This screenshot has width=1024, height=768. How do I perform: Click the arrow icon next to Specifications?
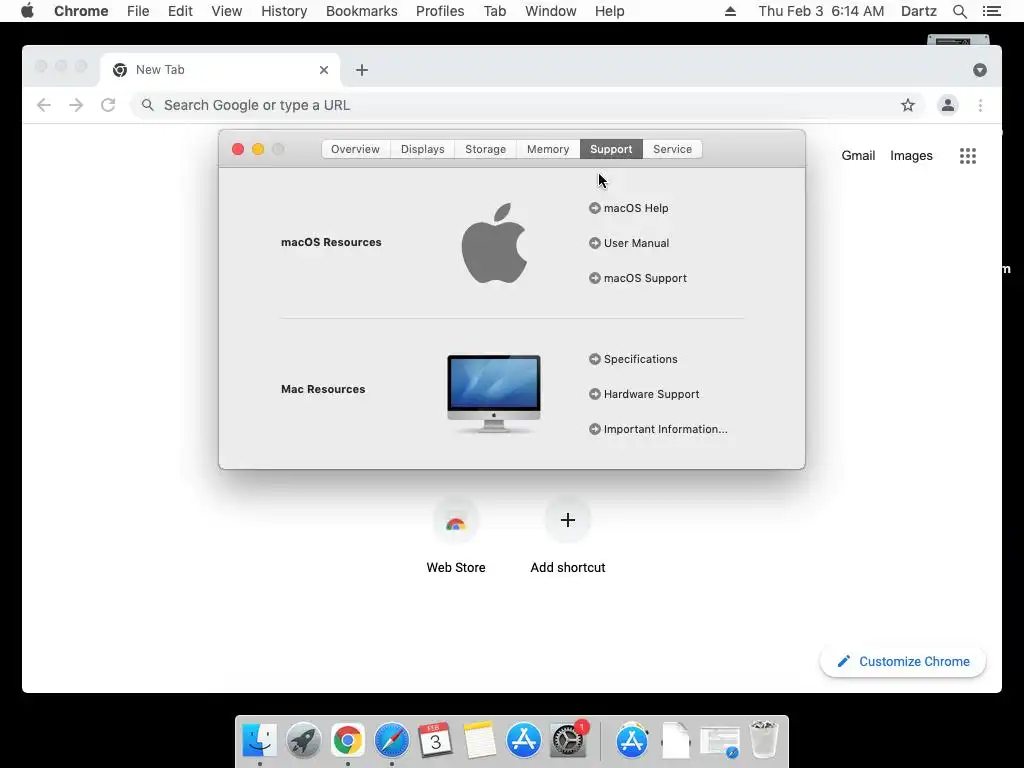(x=594, y=359)
